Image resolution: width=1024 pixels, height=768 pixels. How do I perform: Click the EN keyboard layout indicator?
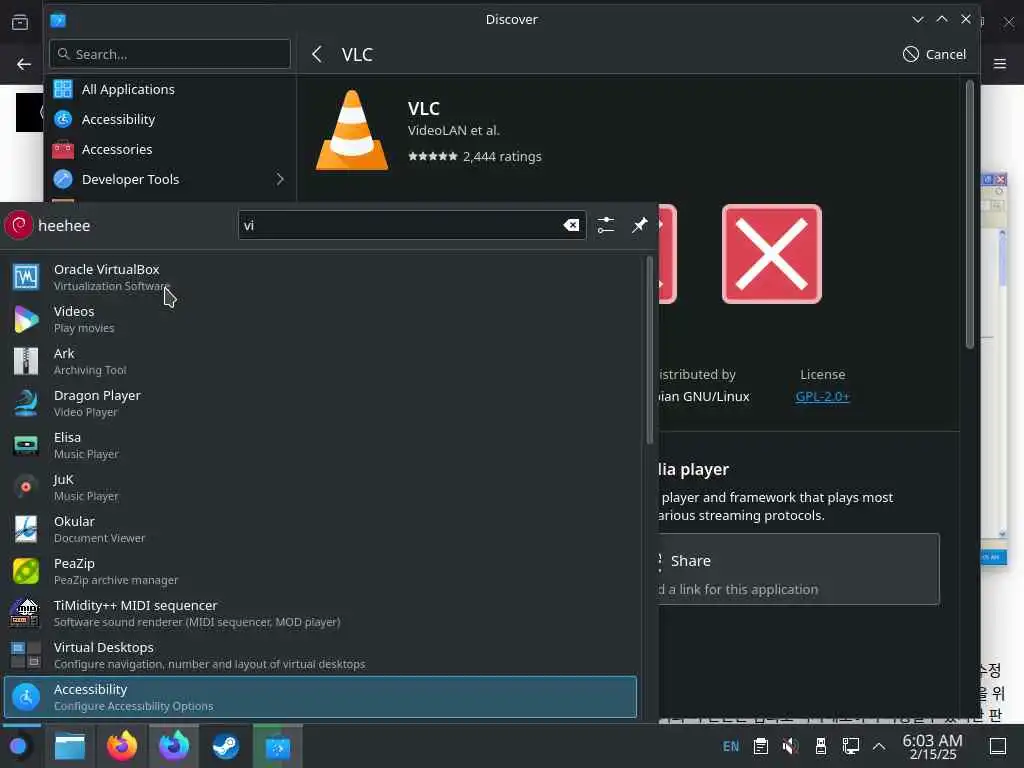click(731, 746)
